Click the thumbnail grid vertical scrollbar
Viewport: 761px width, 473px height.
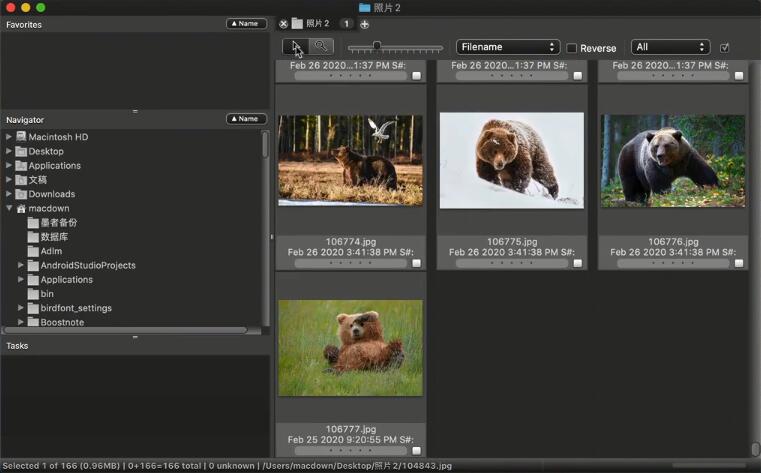tap(755, 448)
